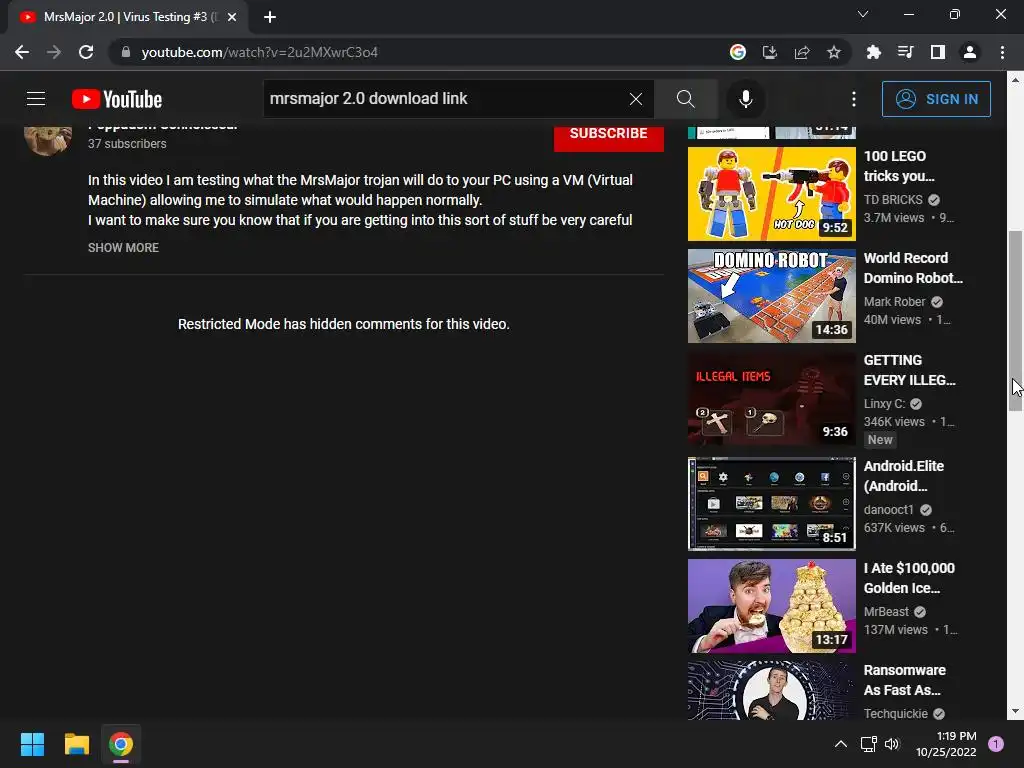This screenshot has width=1024, height=768.
Task: Click the SIGN IN button
Action: coord(936,99)
